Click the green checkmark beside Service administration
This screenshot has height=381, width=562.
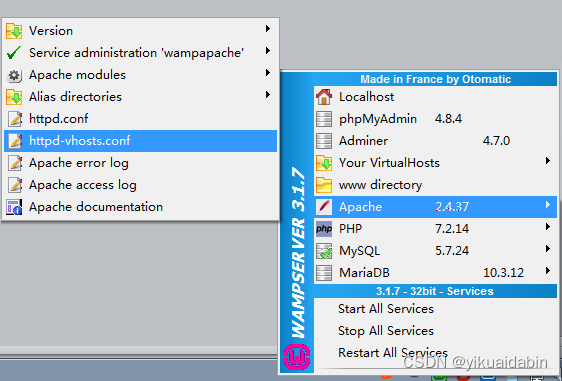pyautogui.click(x=14, y=53)
